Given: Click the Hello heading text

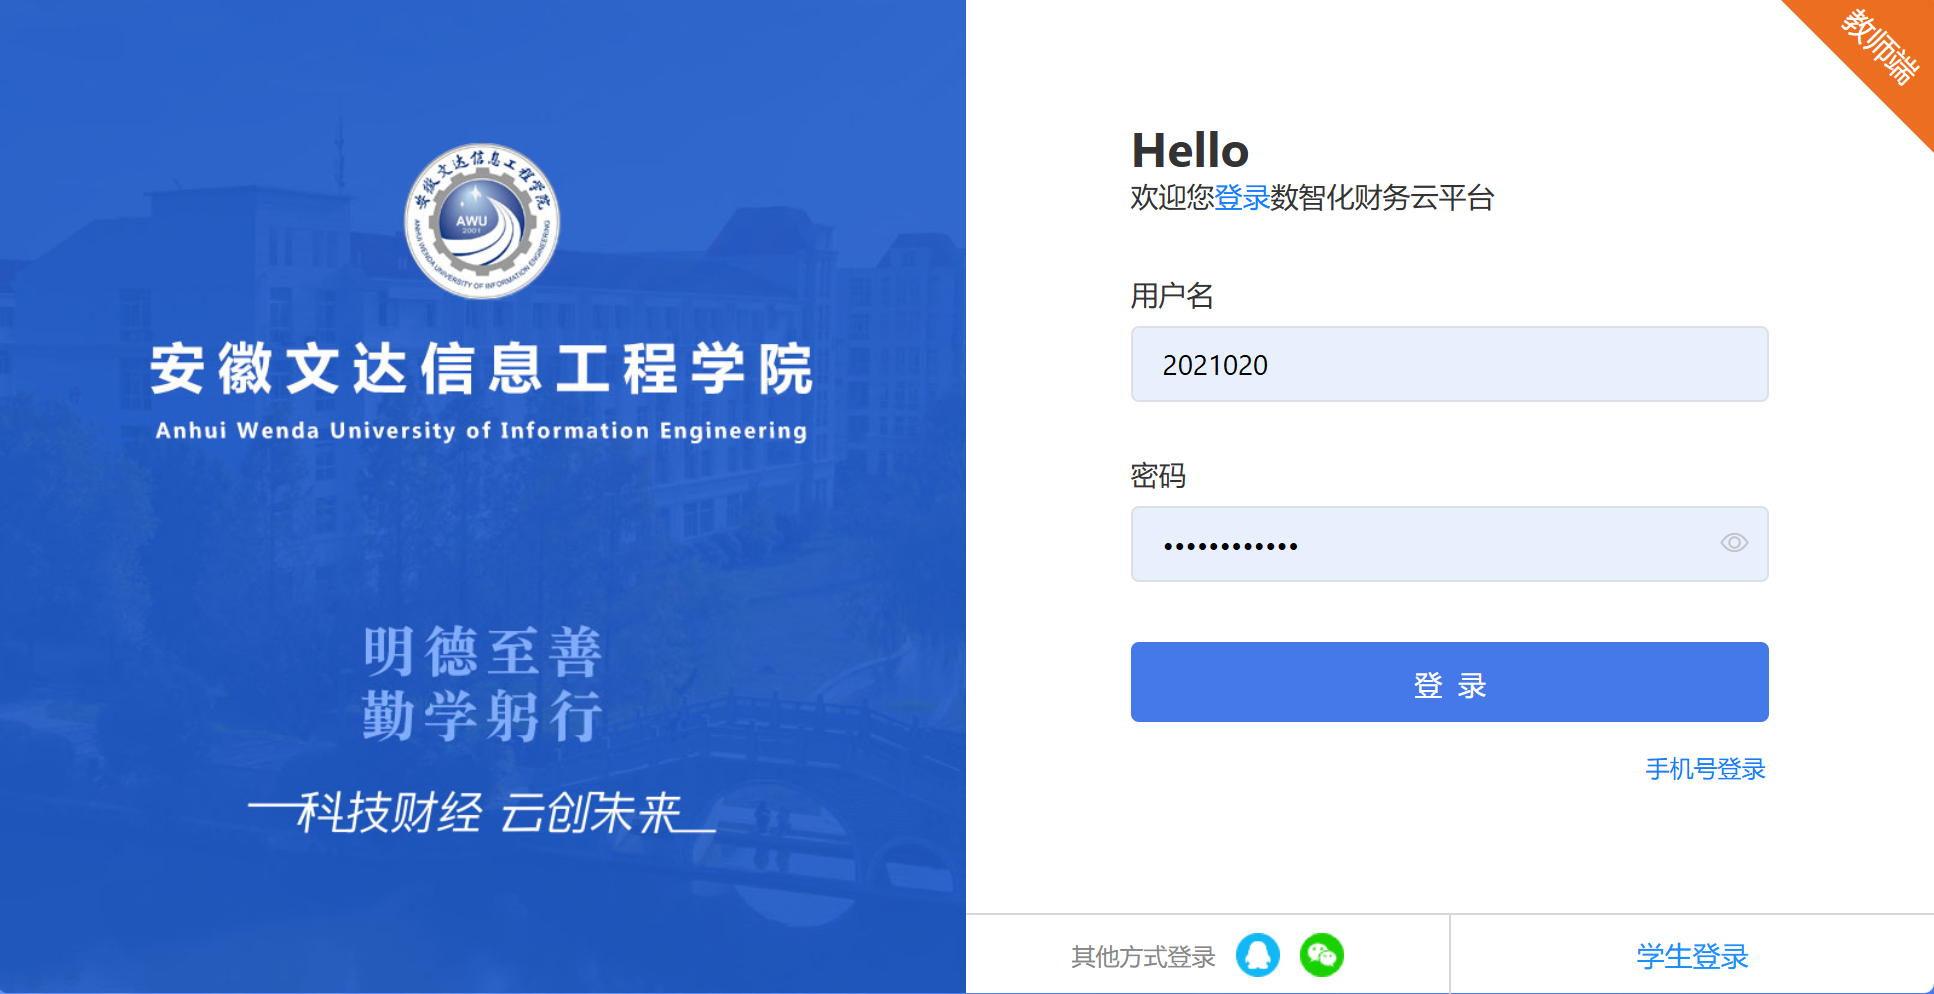Looking at the screenshot, I should [x=1190, y=151].
